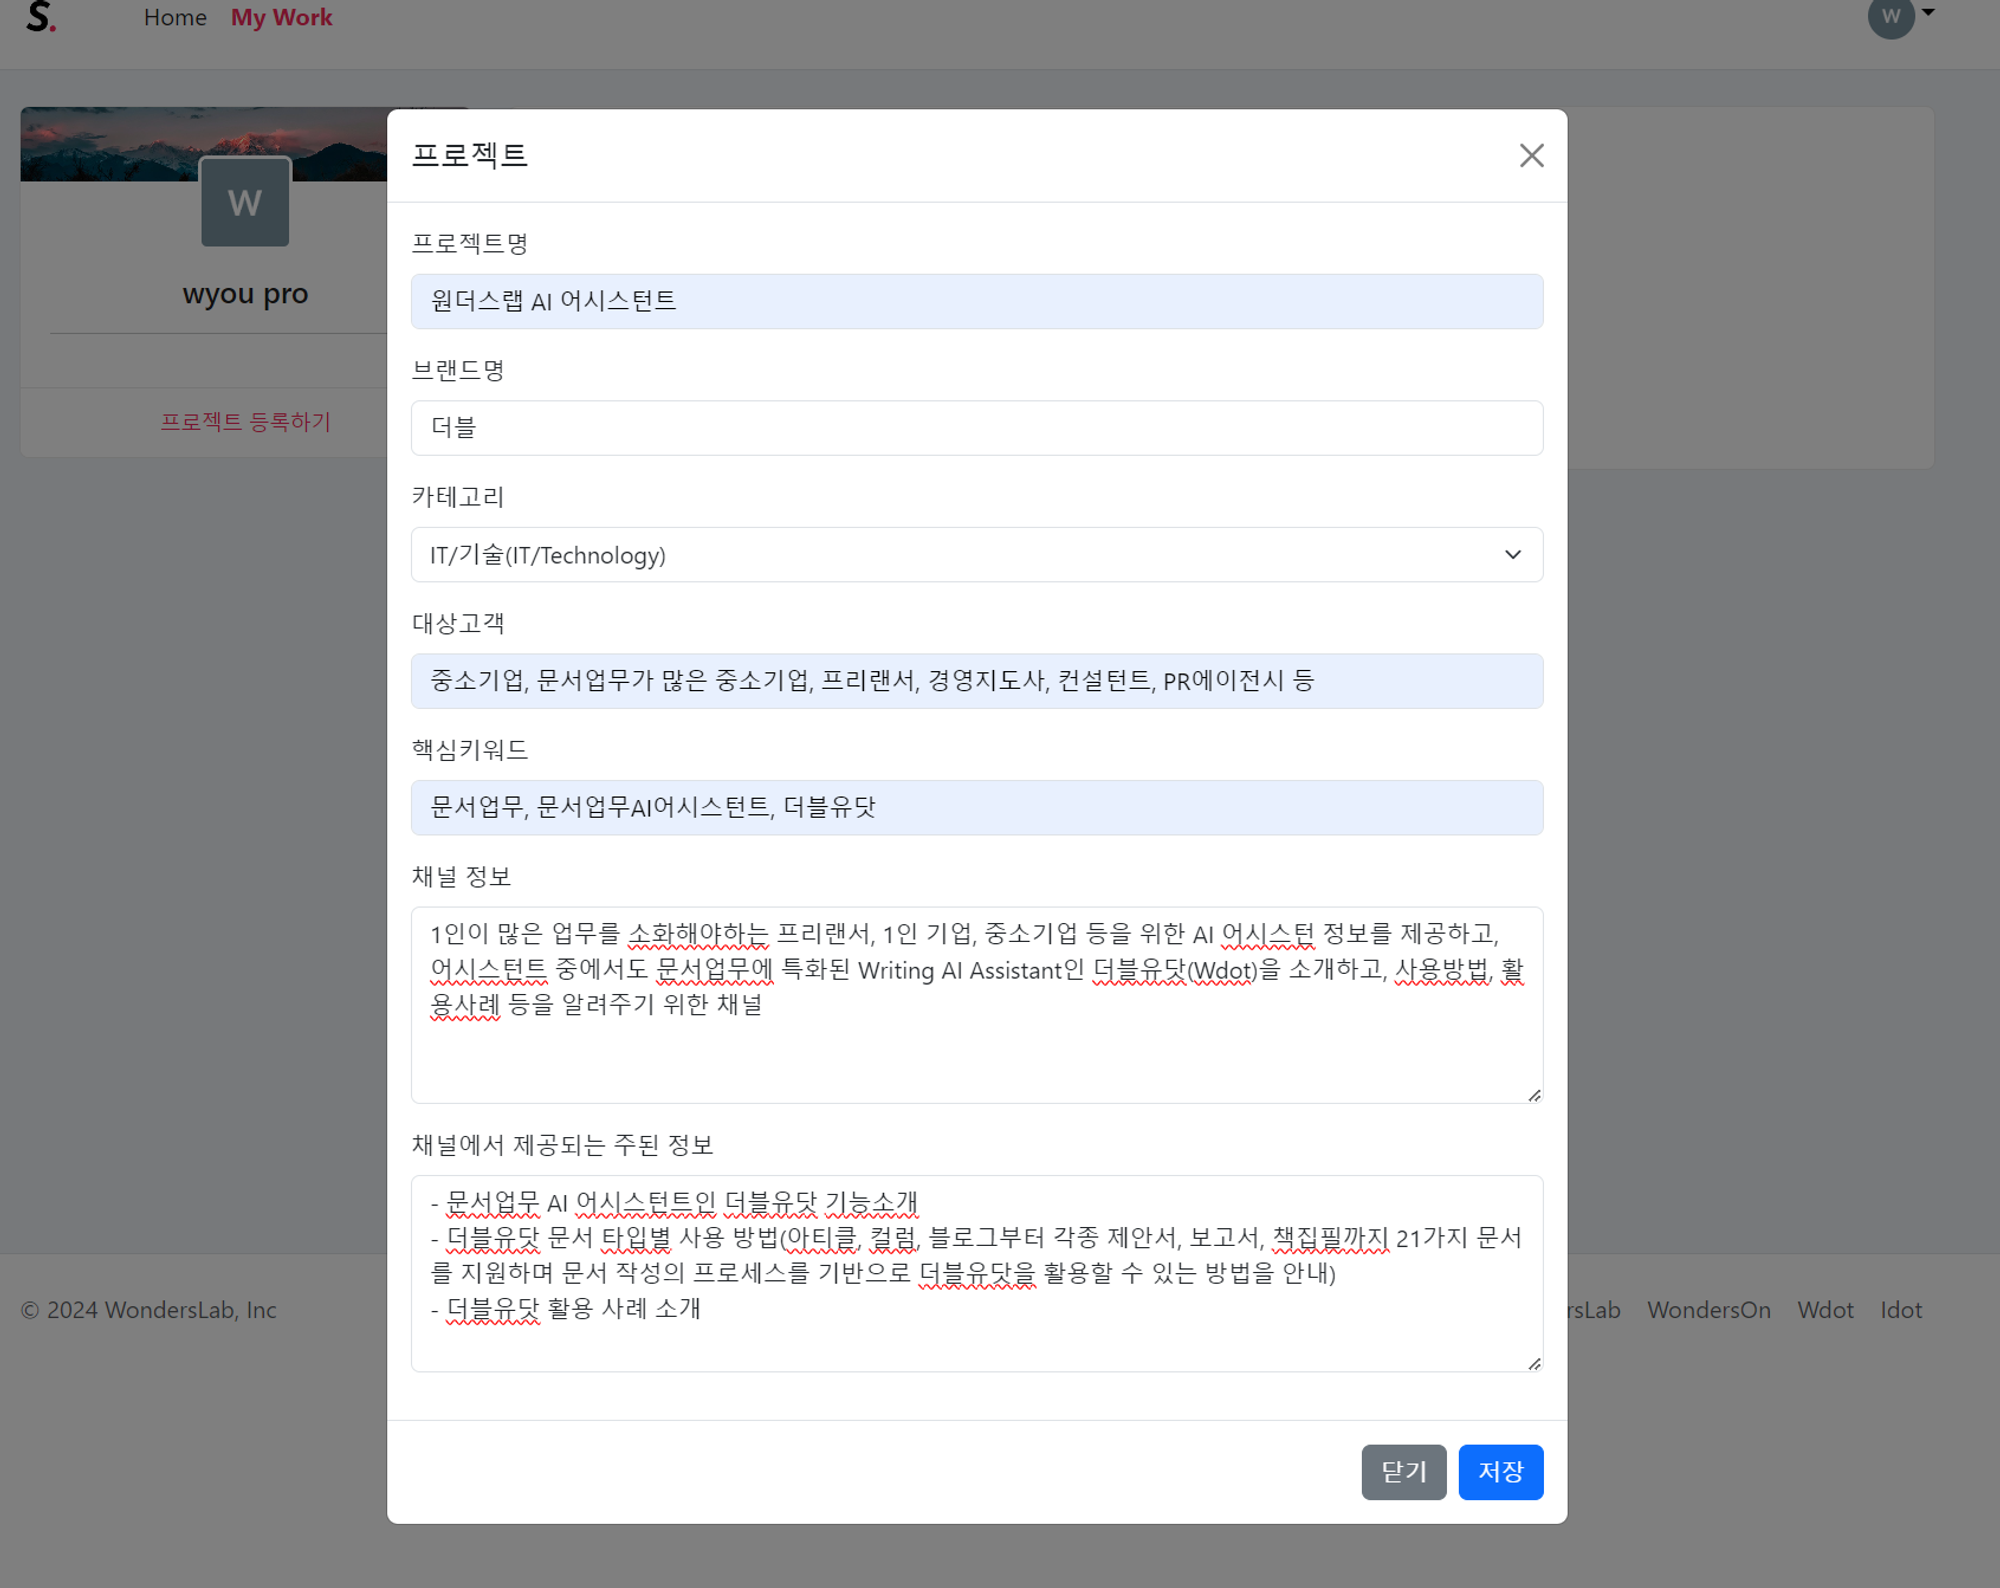Open the Idot footer link
Viewport: 2000px width, 1588px height.
point(1900,1310)
